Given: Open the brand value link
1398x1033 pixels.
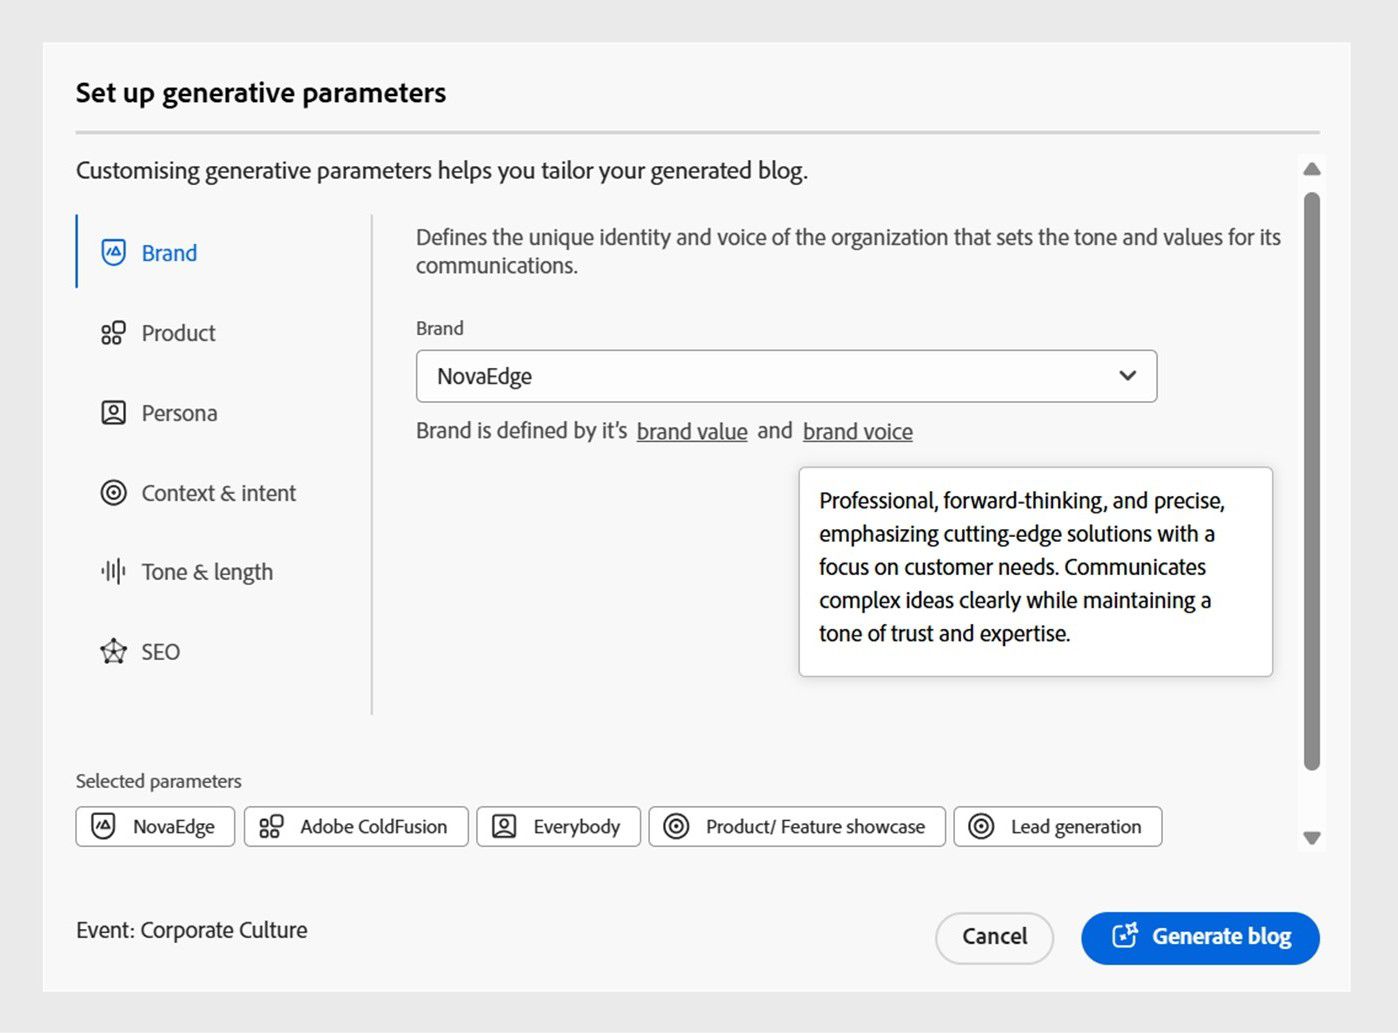Looking at the screenshot, I should tap(692, 431).
